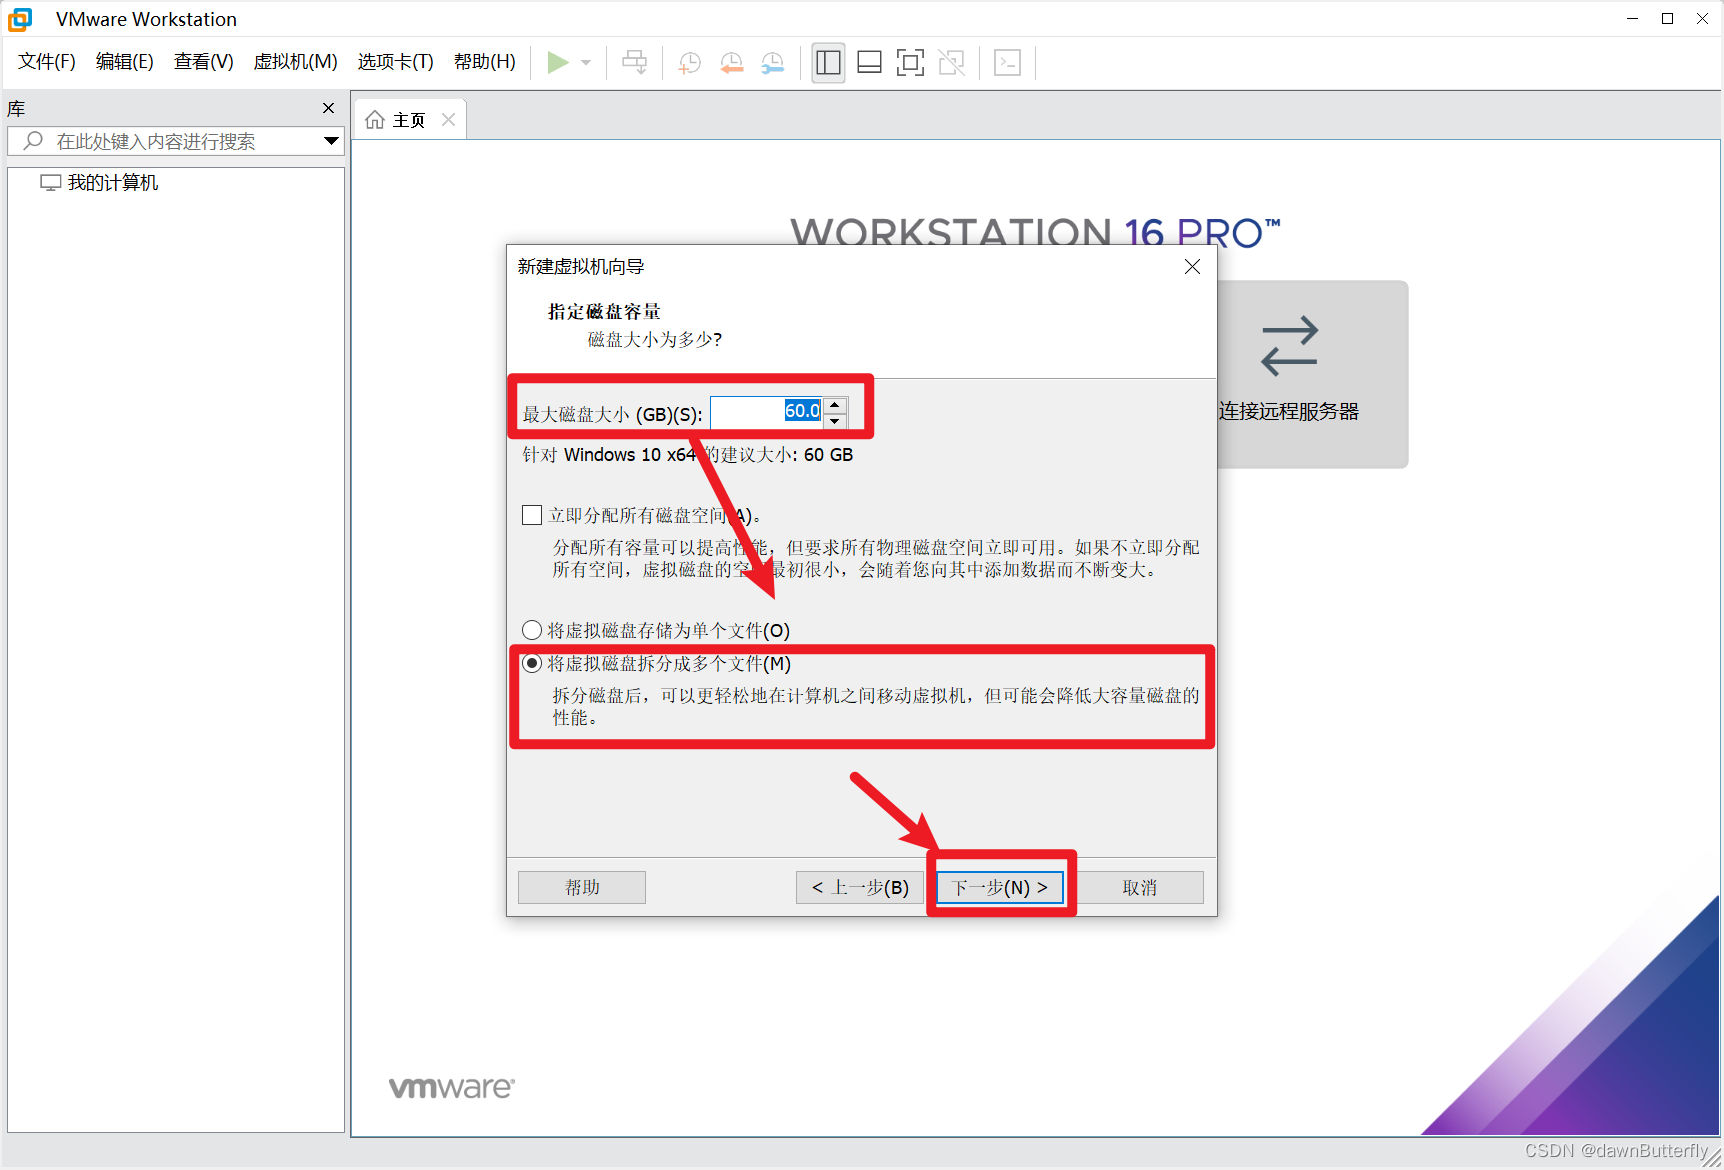Click the take snapshot clock icon

689,62
